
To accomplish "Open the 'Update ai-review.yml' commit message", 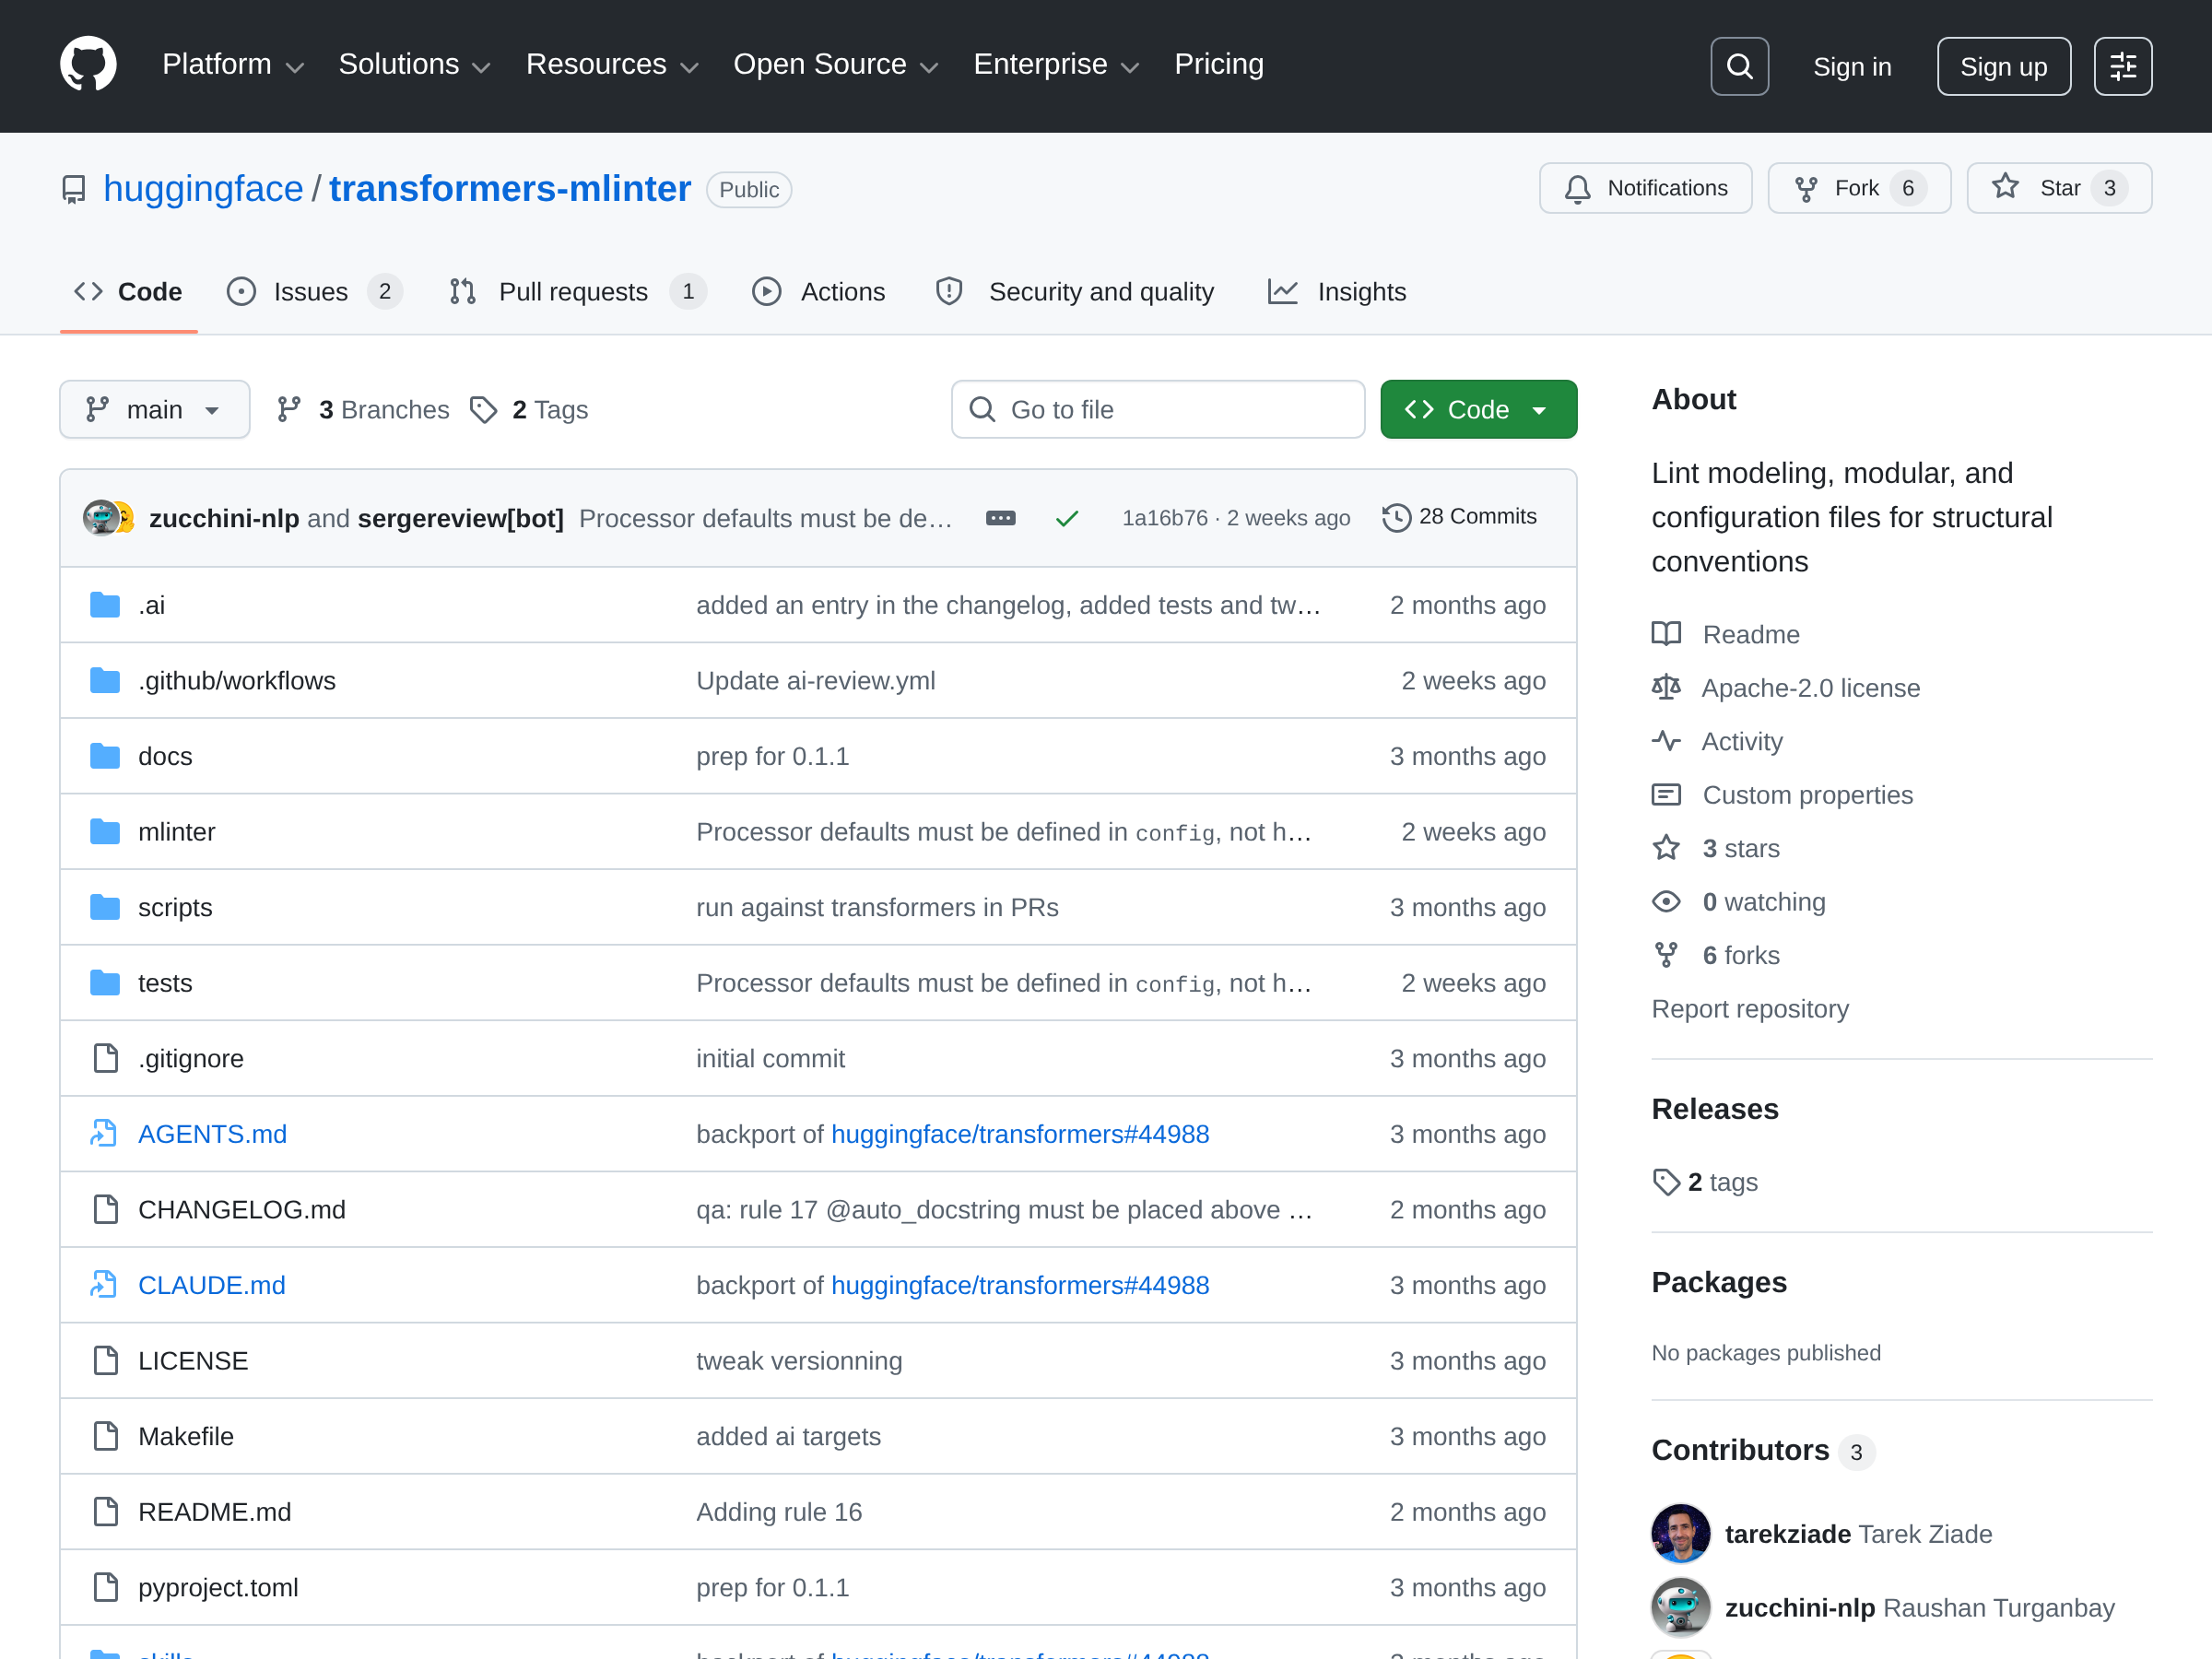I will pyautogui.click(x=816, y=681).
